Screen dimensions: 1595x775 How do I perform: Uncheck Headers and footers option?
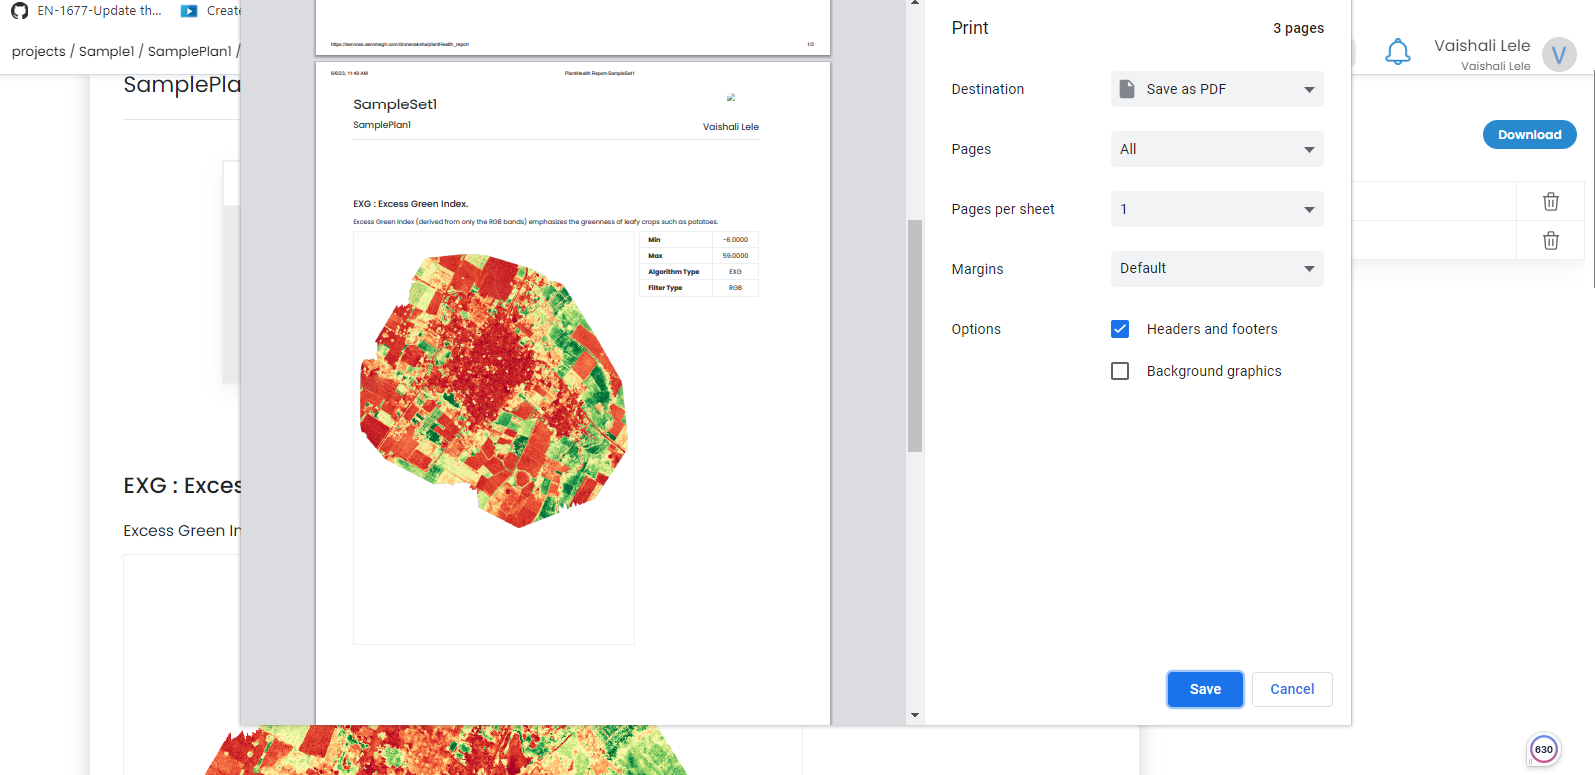click(1120, 329)
